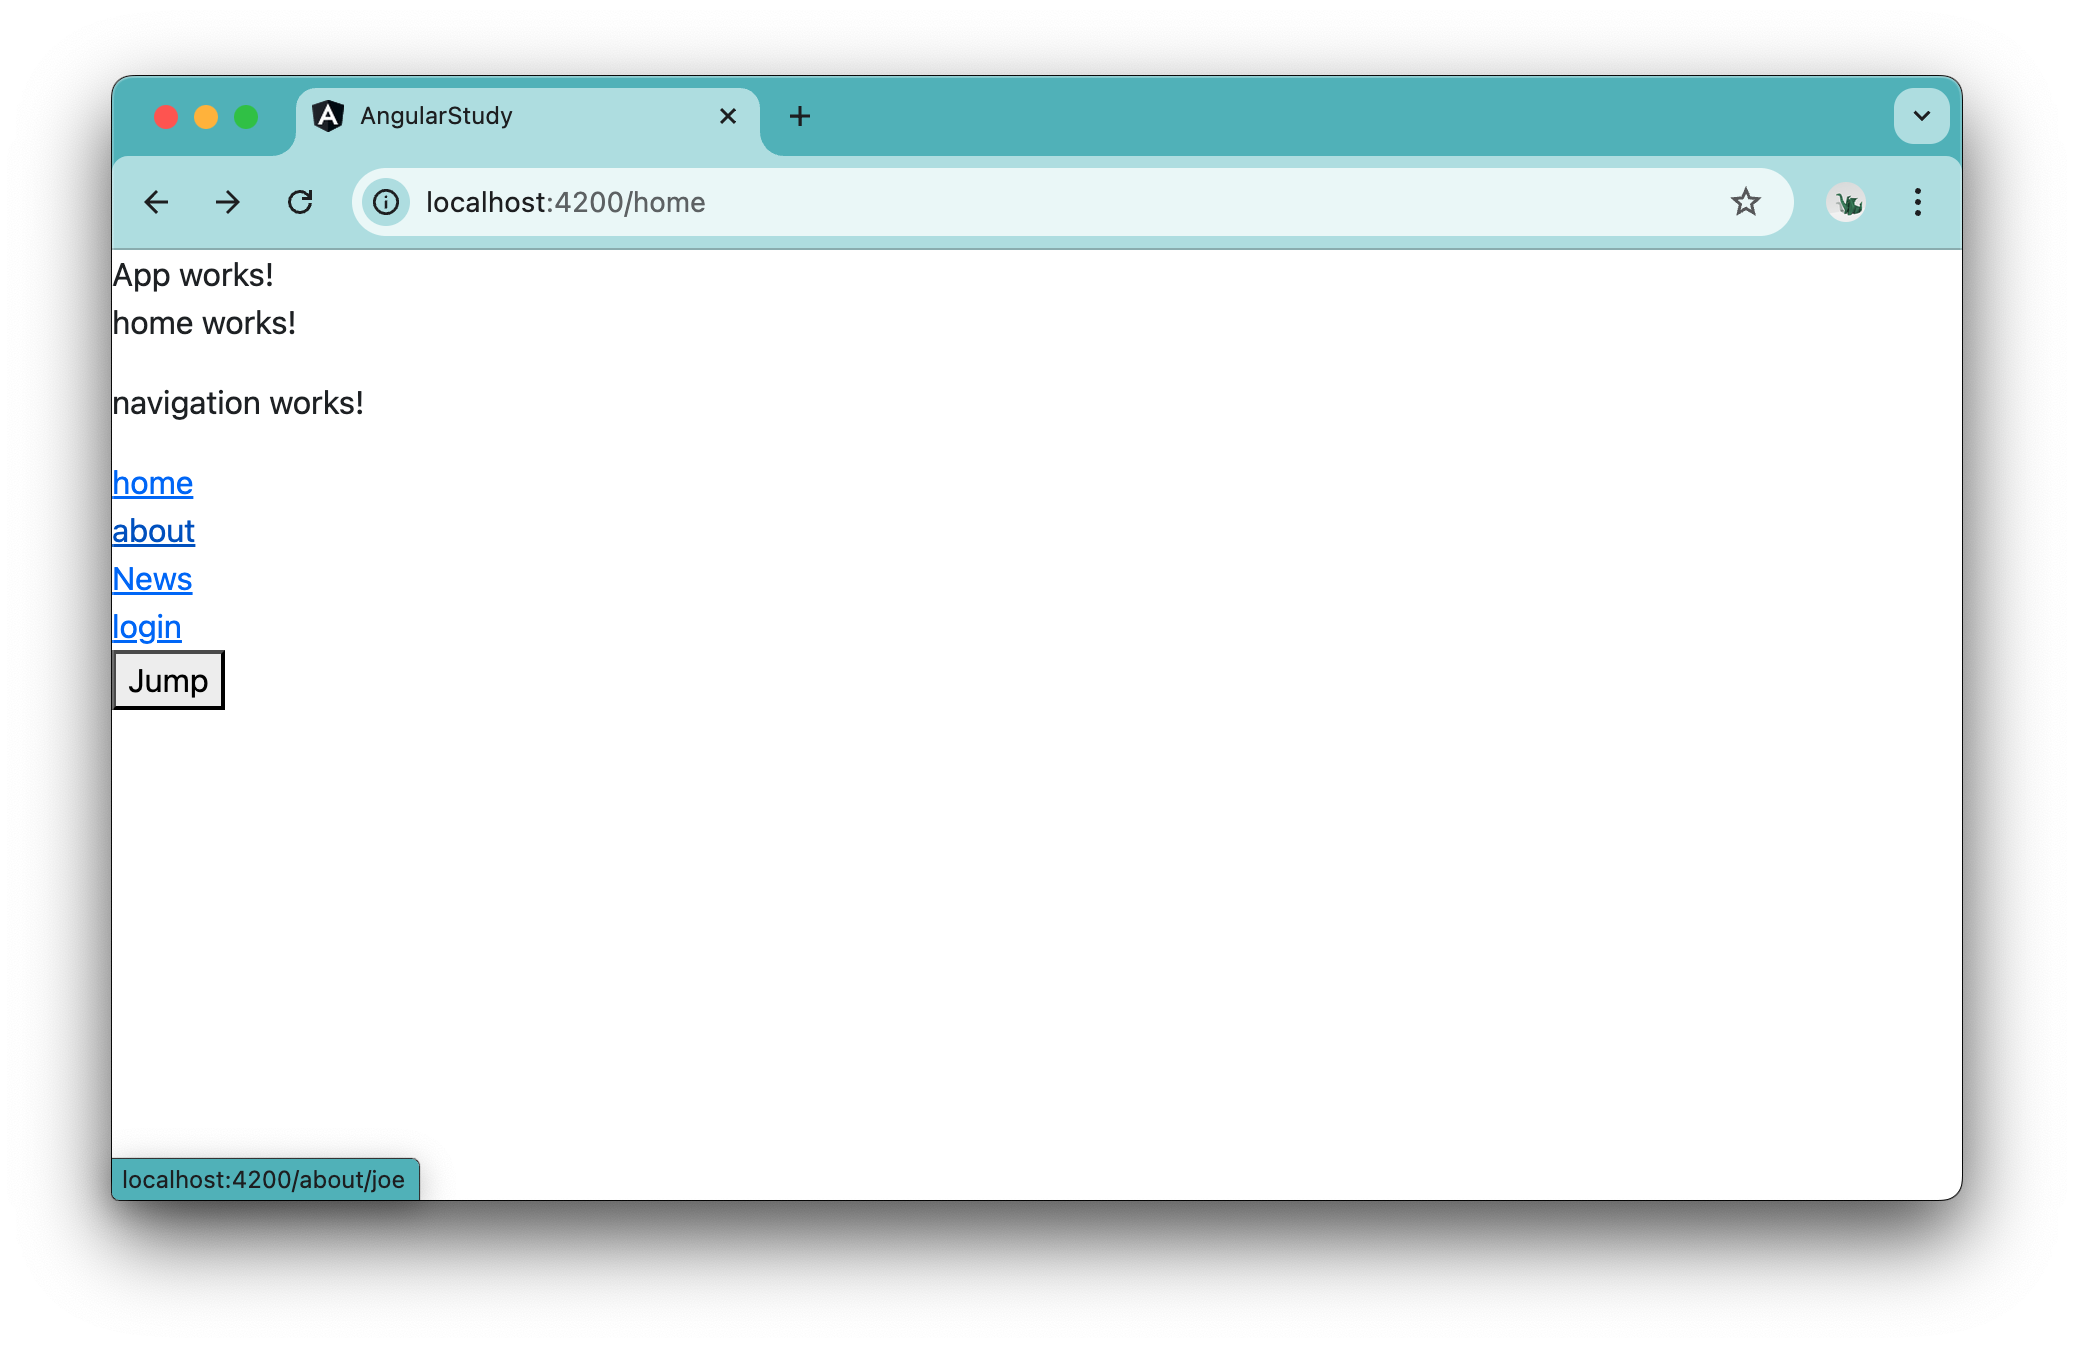
Task: Bookmark this page with the star icon
Action: [1745, 202]
